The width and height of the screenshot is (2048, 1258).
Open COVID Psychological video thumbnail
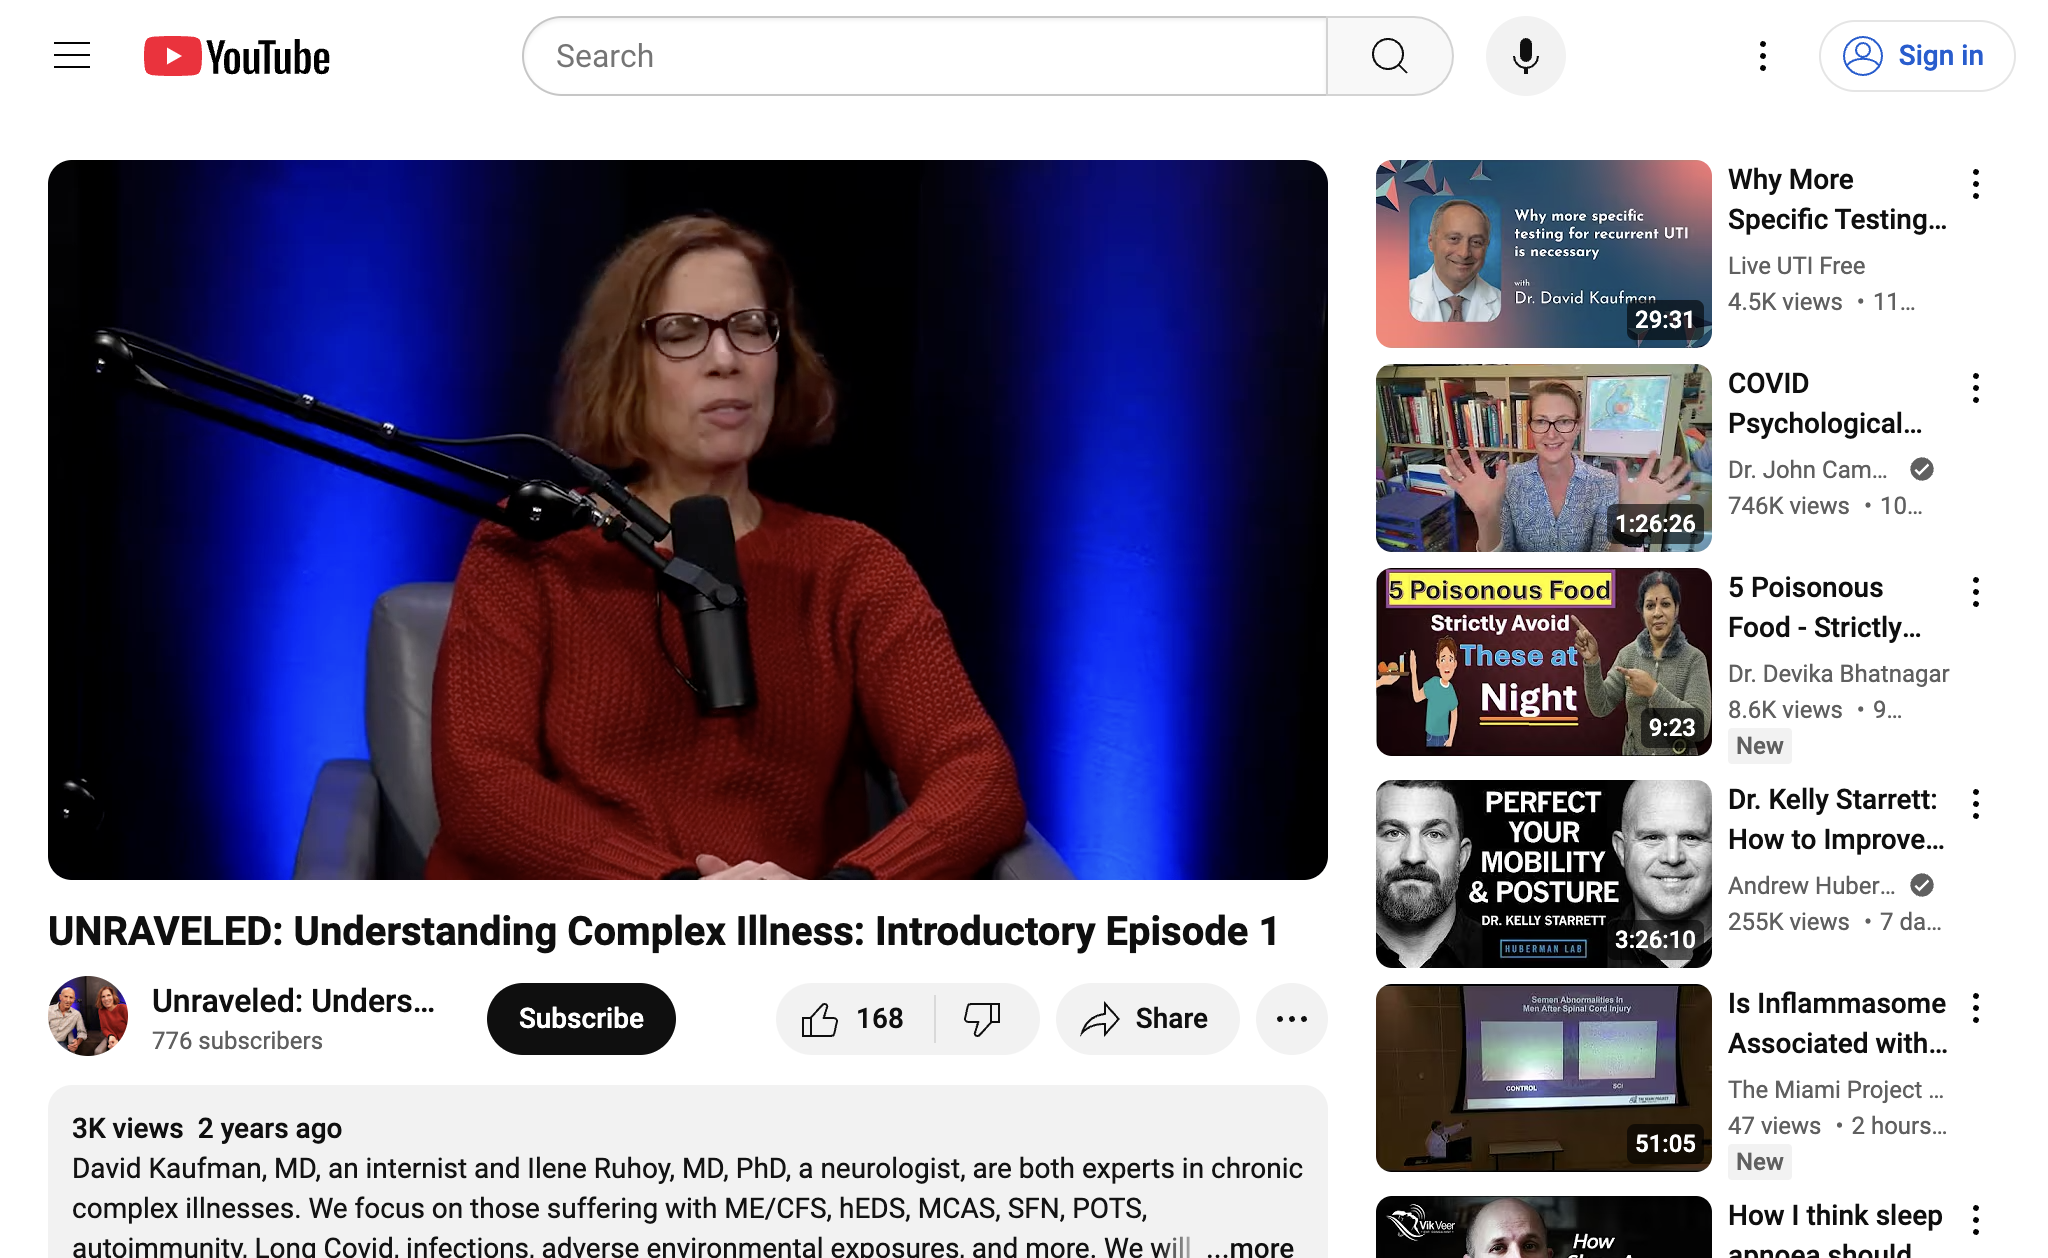click(1543, 458)
